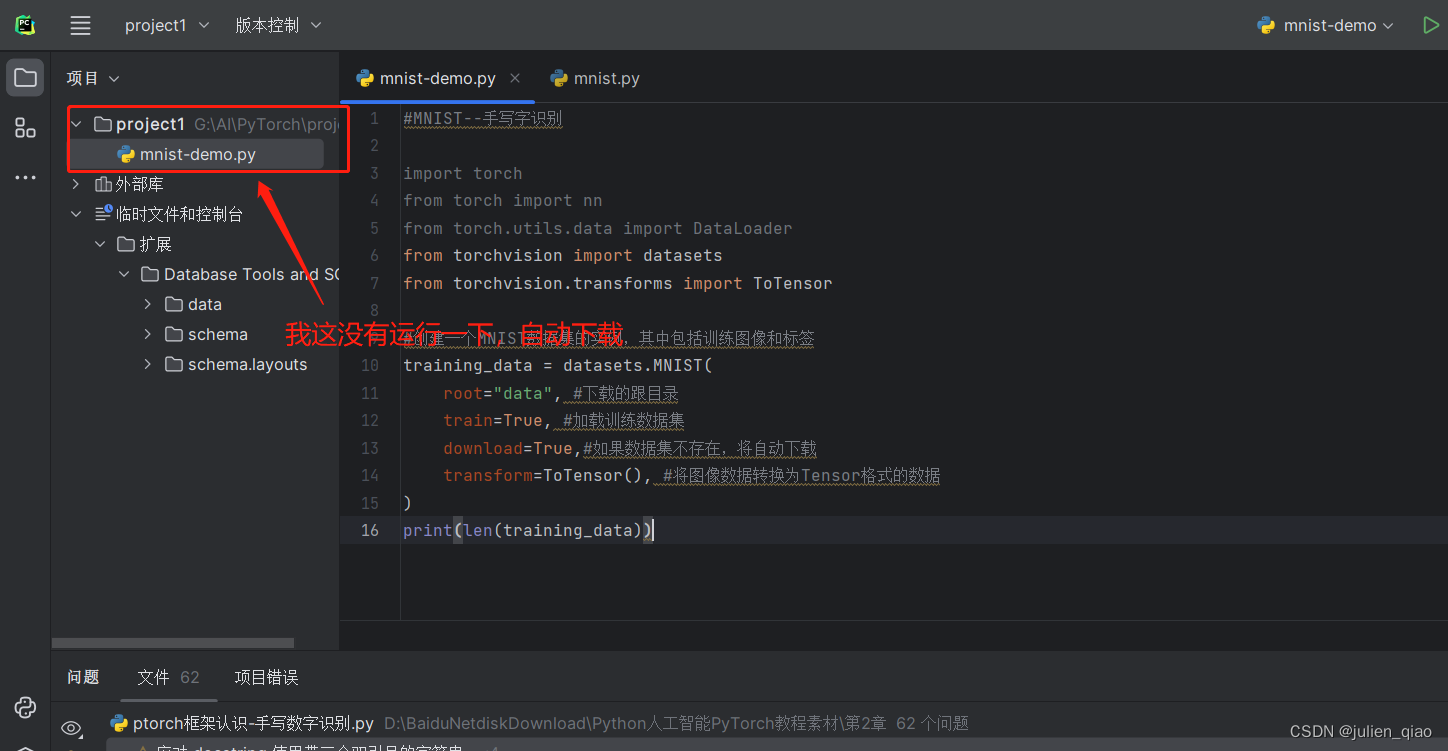Select the 扩展 folder item
Image resolution: width=1448 pixels, height=751 pixels.
[x=145, y=244]
